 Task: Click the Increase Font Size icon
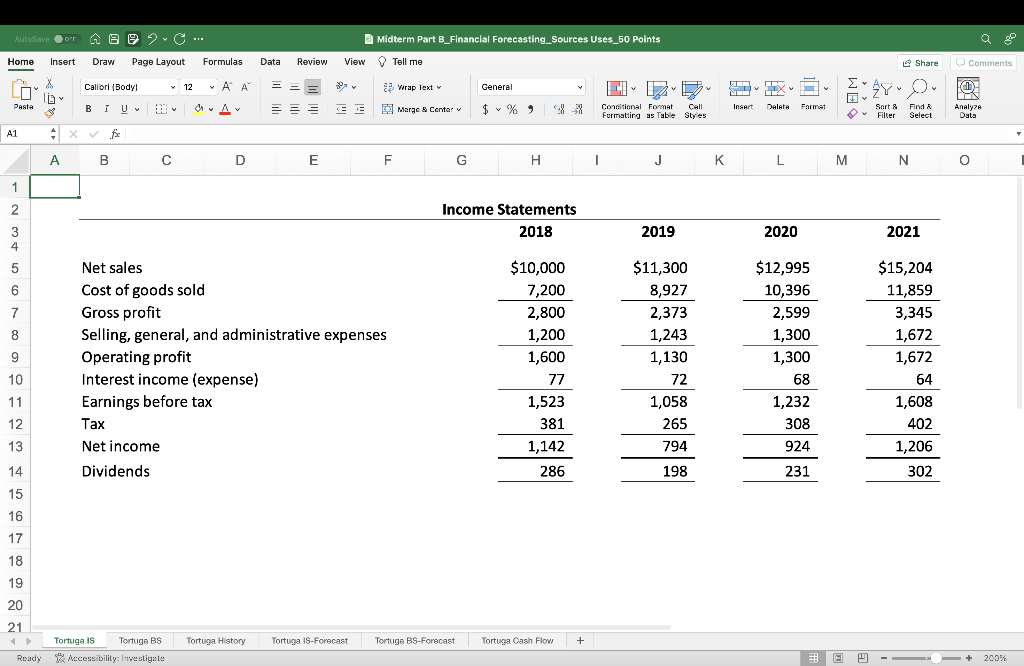(227, 87)
